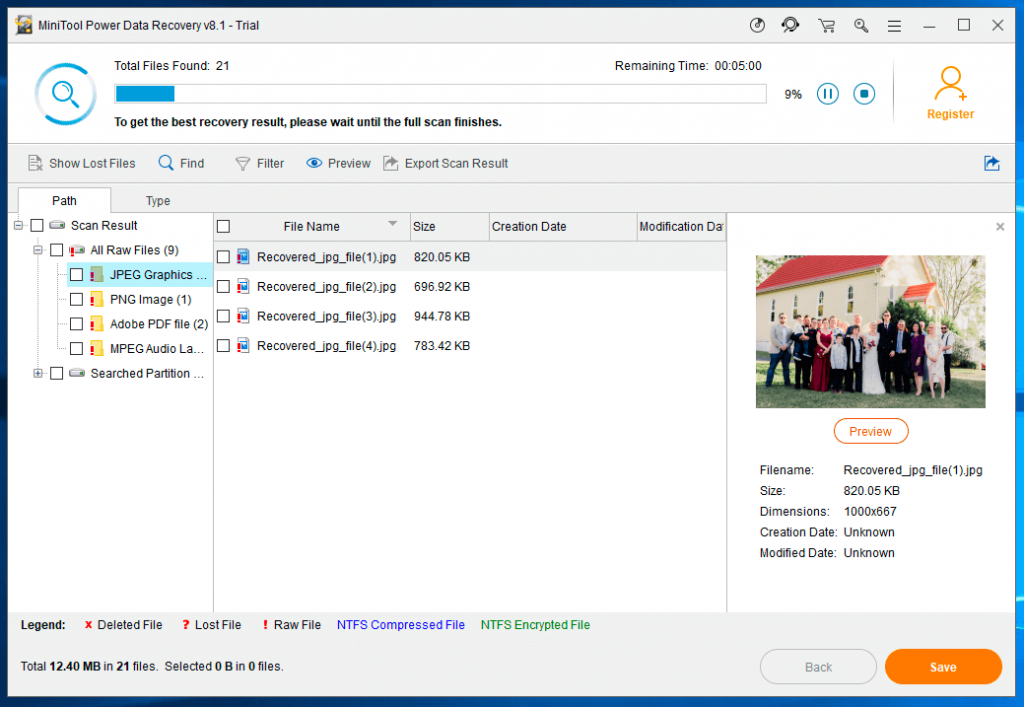Viewport: 1024px width, 707px height.
Task: Open the shopping cart icon in title bar
Action: click(826, 26)
